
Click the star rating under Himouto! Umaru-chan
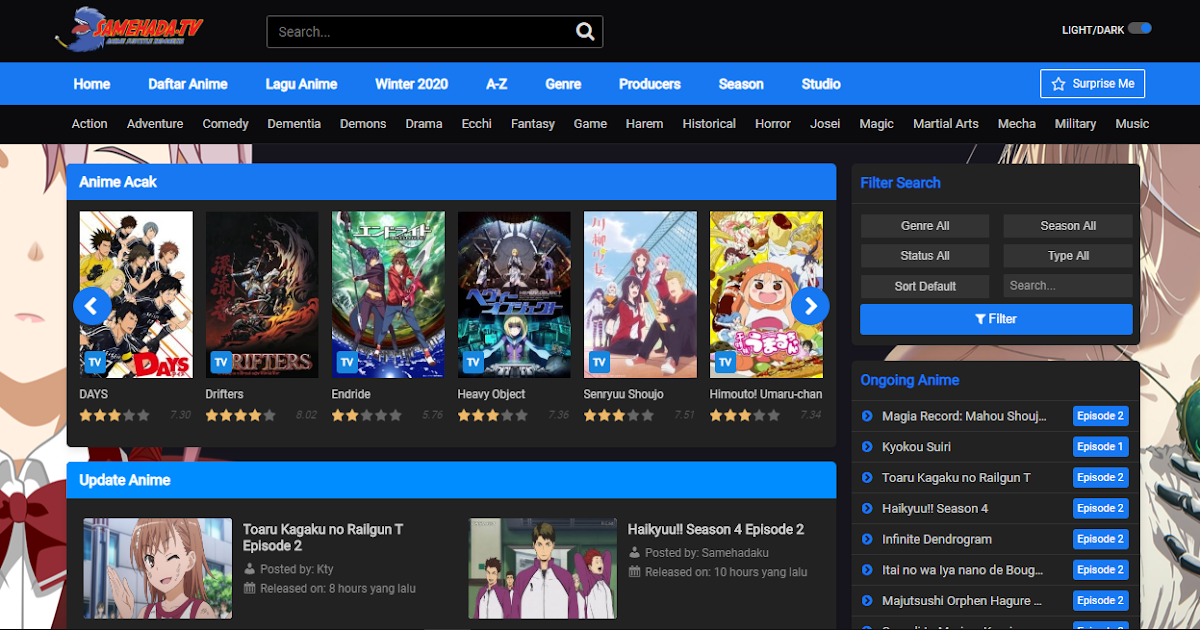pos(745,415)
